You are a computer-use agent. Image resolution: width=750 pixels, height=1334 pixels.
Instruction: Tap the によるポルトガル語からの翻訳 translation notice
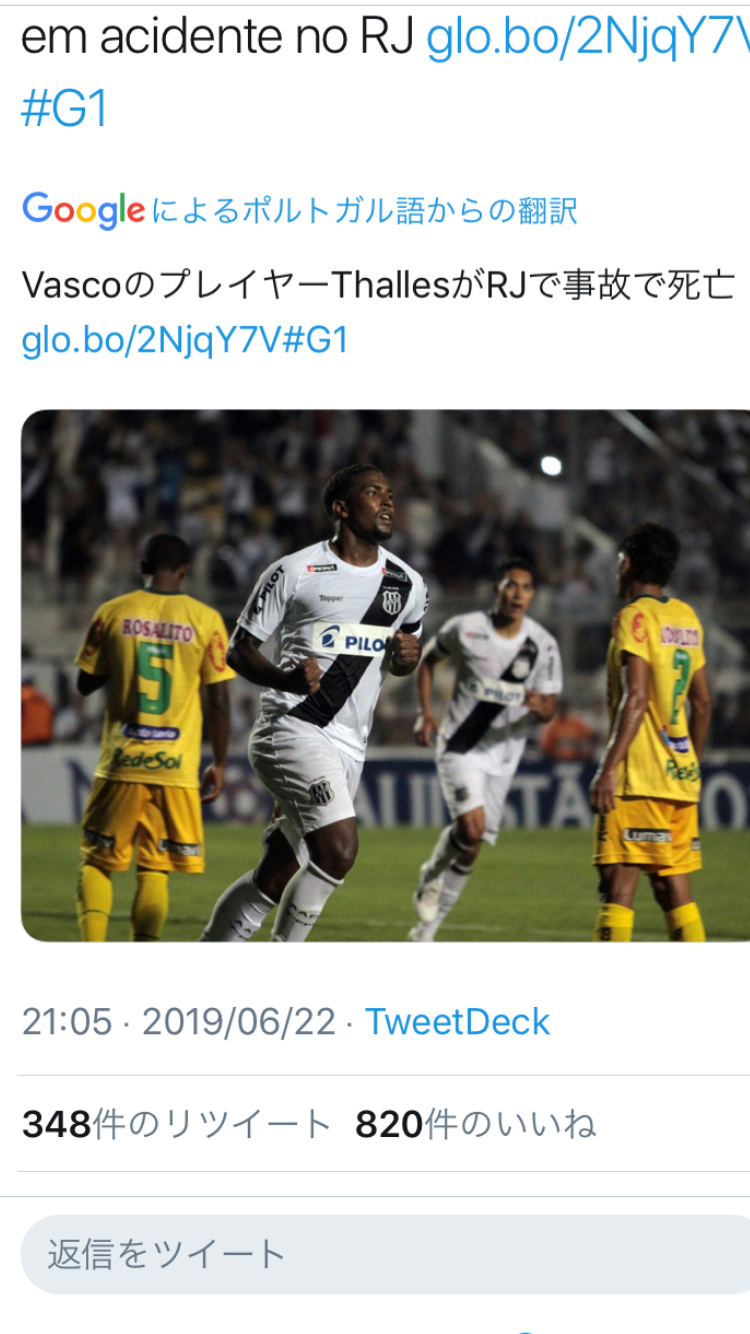pyautogui.click(x=364, y=211)
